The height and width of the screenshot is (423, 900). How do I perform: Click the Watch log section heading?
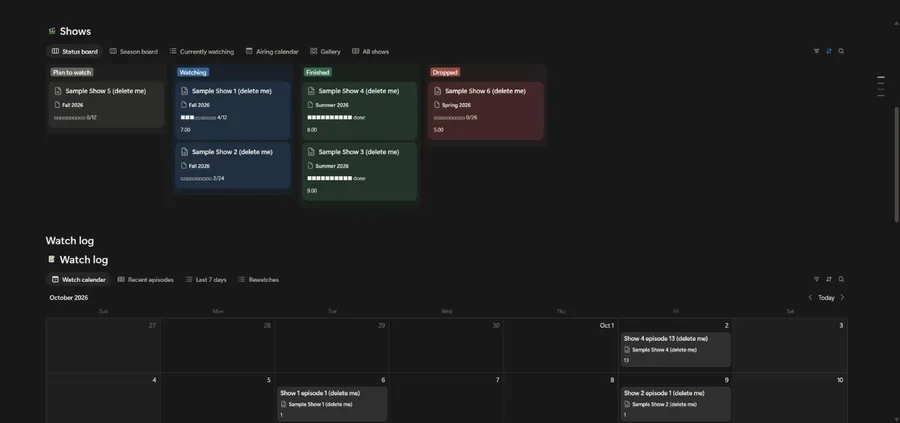tap(69, 240)
